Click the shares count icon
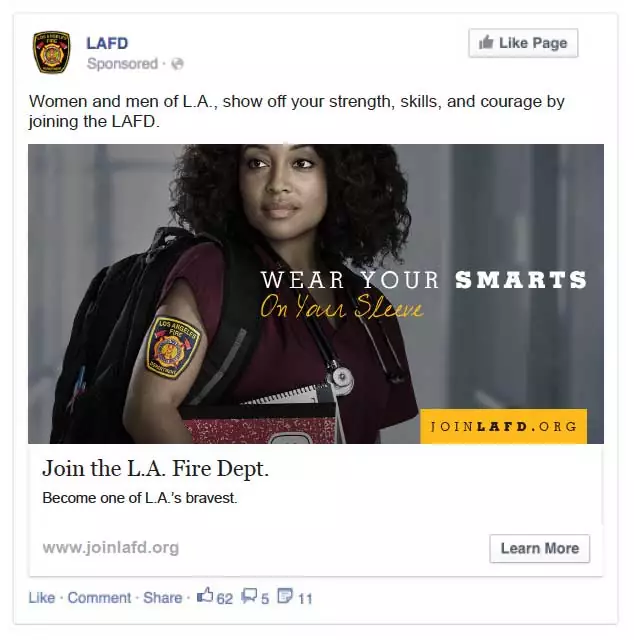The image size is (634, 640). click(x=285, y=596)
